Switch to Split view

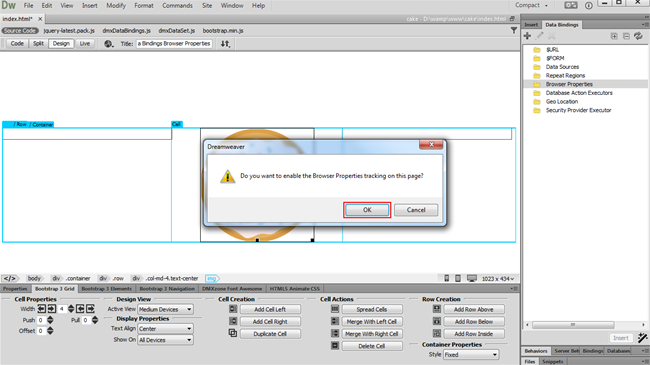coord(39,44)
